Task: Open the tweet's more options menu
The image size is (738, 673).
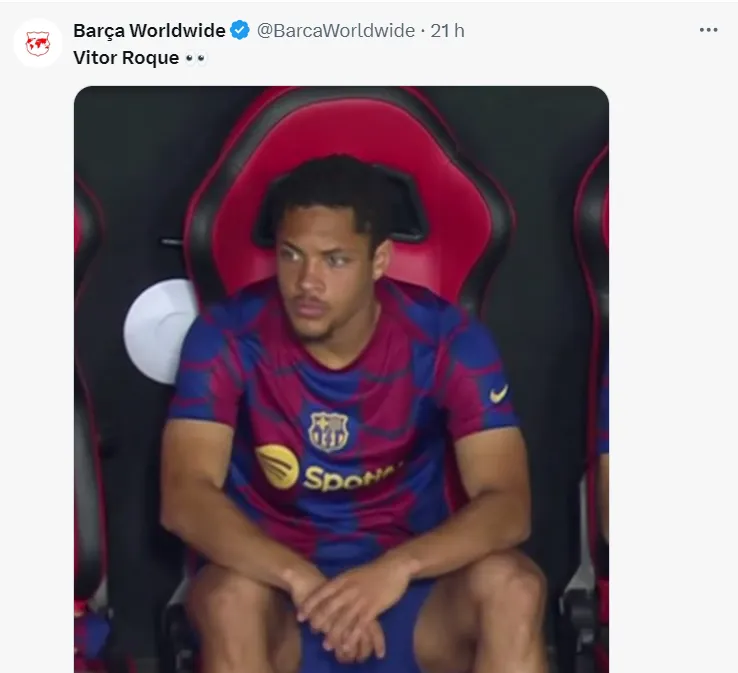Action: point(709,30)
